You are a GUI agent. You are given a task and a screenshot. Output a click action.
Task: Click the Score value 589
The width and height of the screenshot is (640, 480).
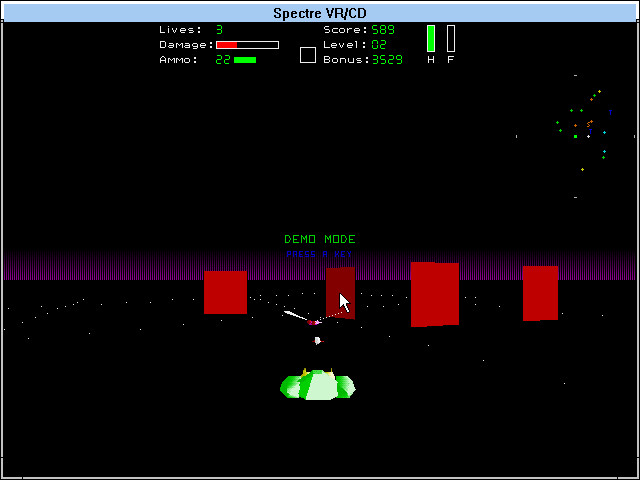383,30
